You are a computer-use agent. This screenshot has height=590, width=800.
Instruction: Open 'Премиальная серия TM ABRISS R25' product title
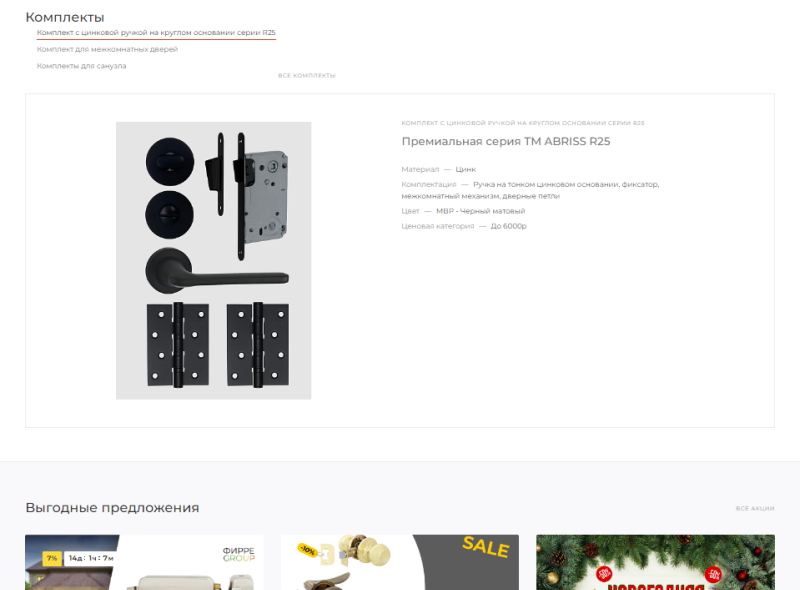[x=506, y=141]
